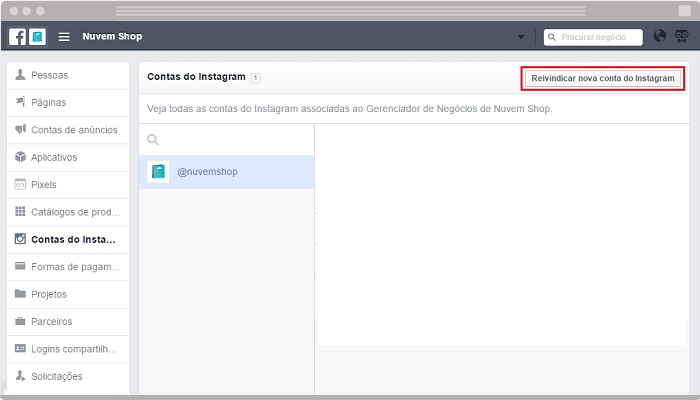Click the Projetos folder icon
Viewport: 700px width, 400px height.
pos(20,293)
